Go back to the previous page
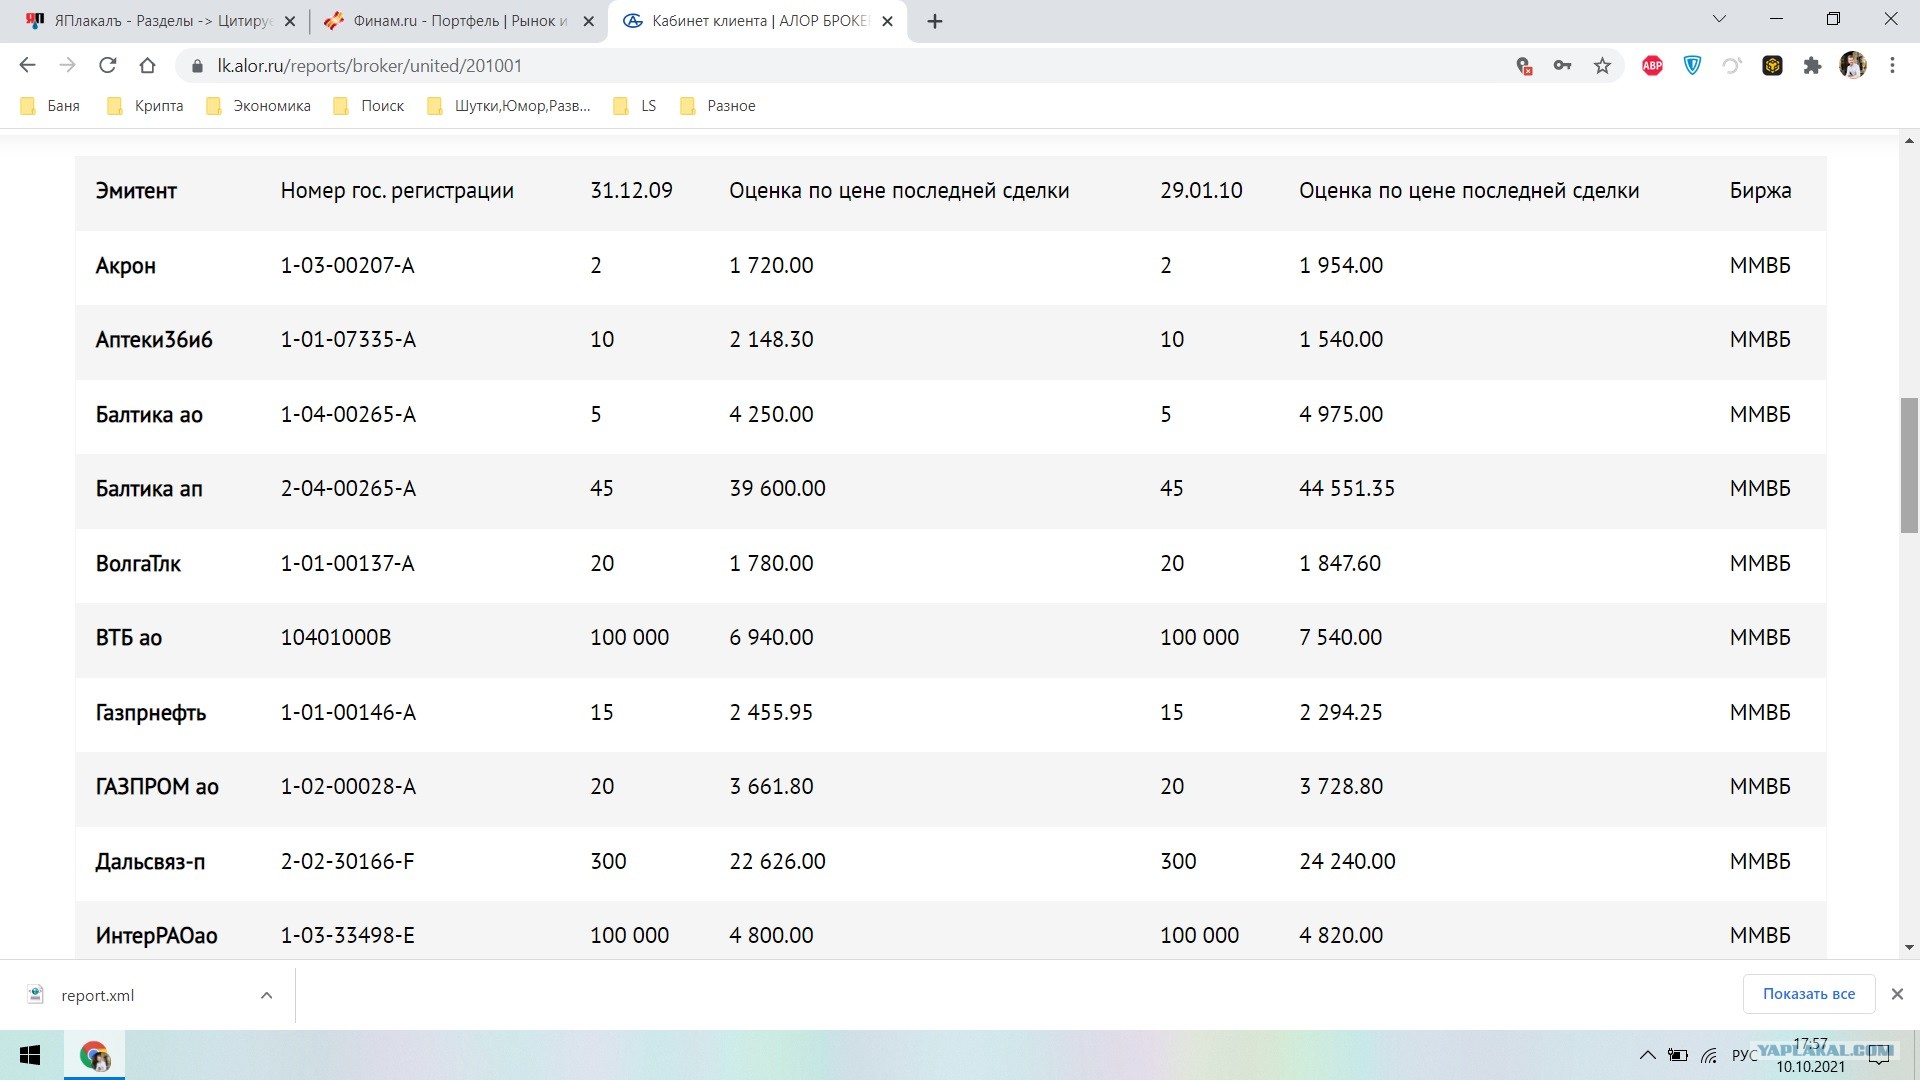 (27, 66)
